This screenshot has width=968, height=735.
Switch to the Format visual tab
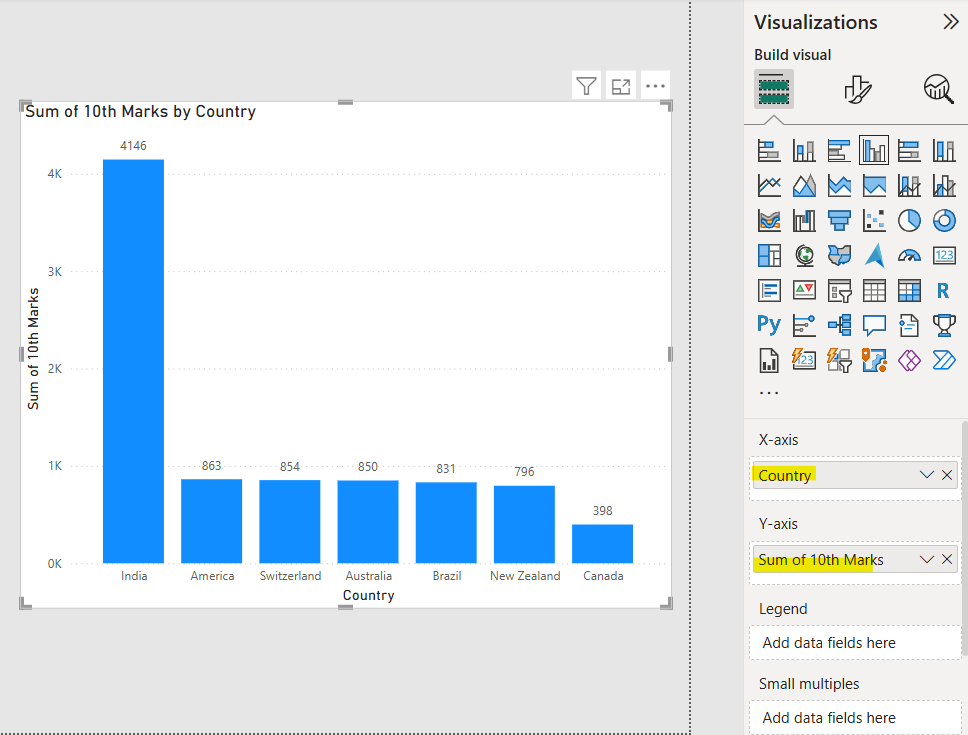click(x=857, y=90)
